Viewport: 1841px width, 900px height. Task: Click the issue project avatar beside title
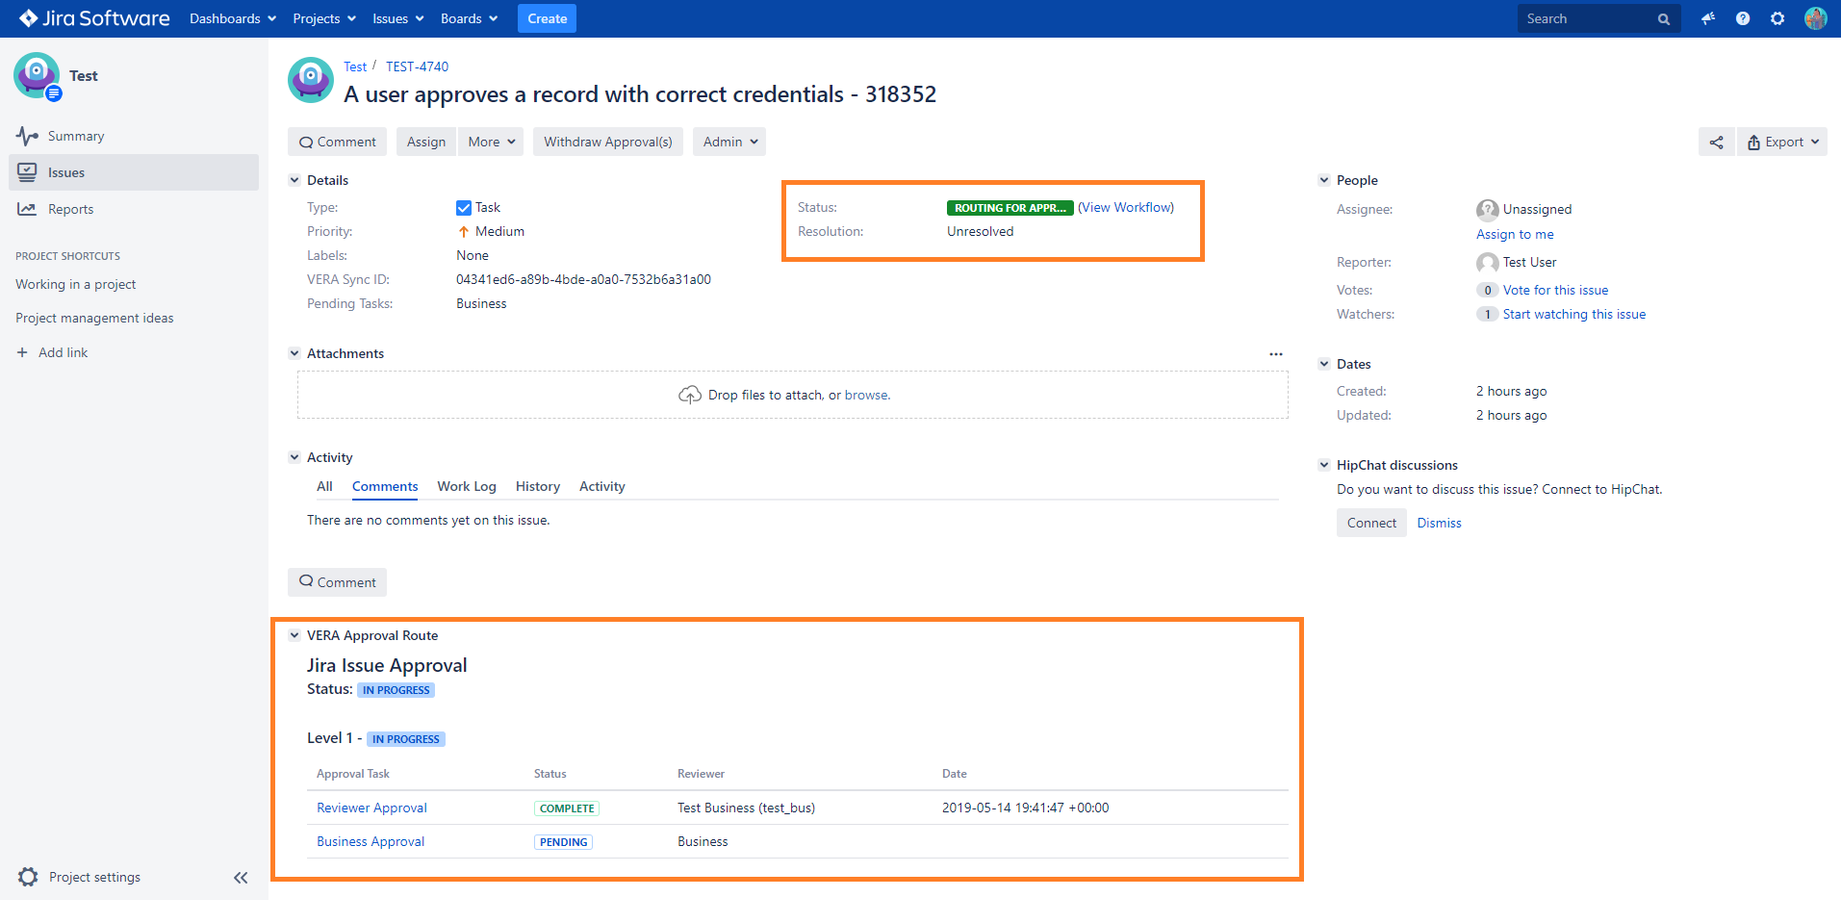[310, 80]
